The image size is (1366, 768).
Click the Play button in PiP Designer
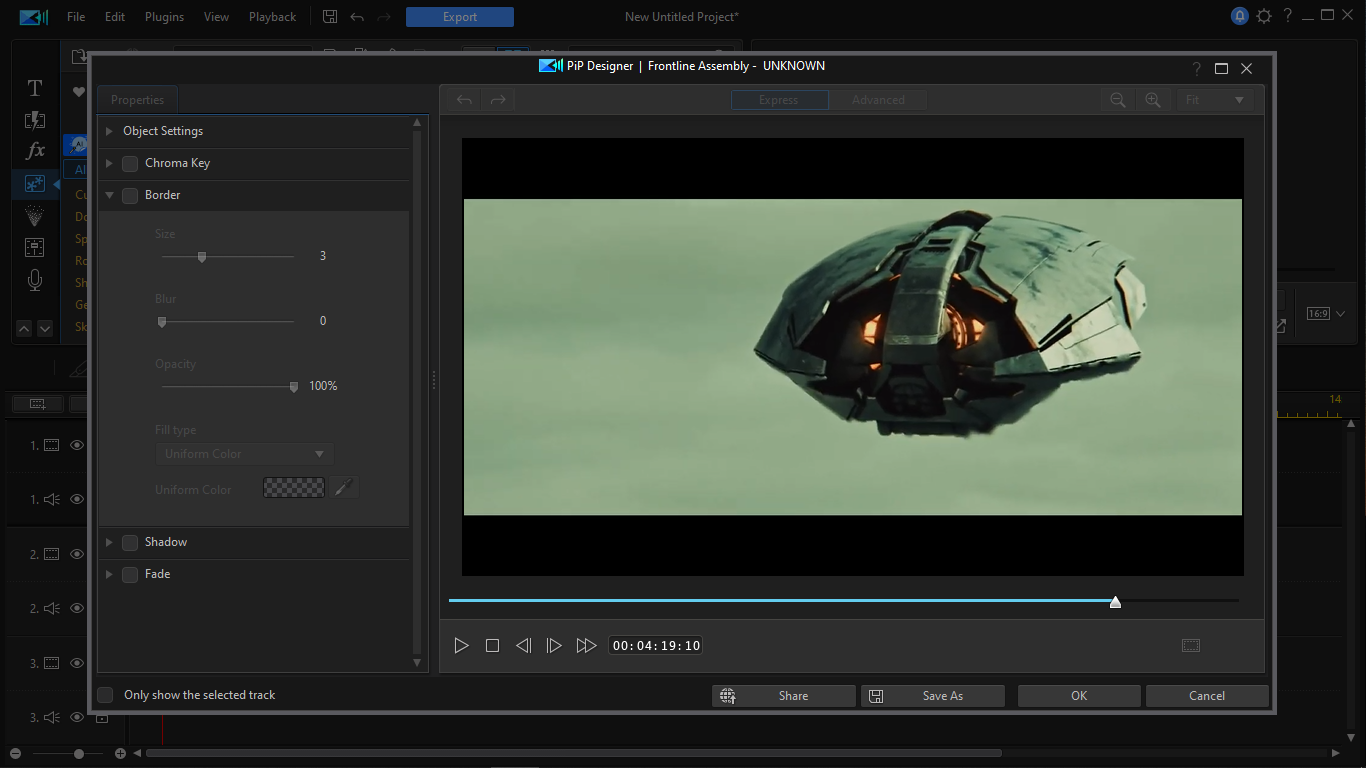click(x=461, y=646)
